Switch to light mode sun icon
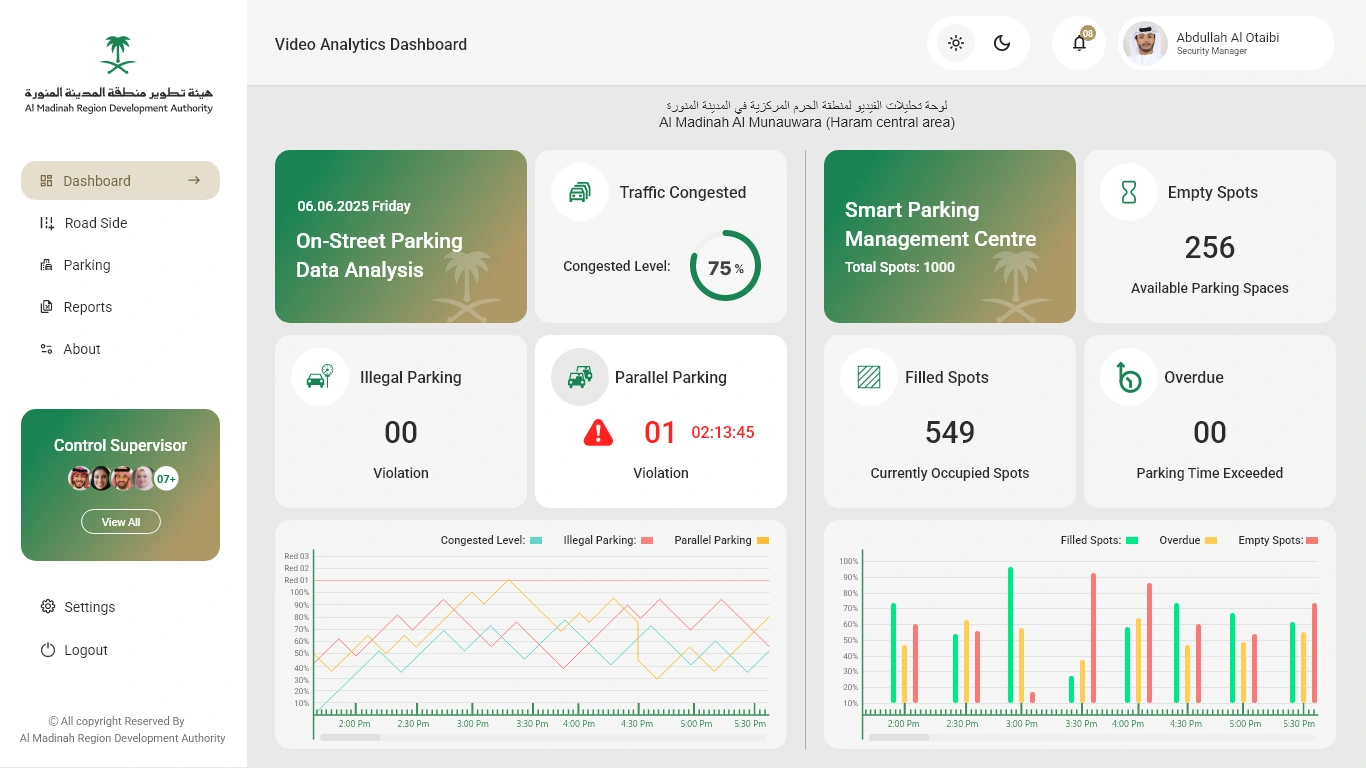 956,43
